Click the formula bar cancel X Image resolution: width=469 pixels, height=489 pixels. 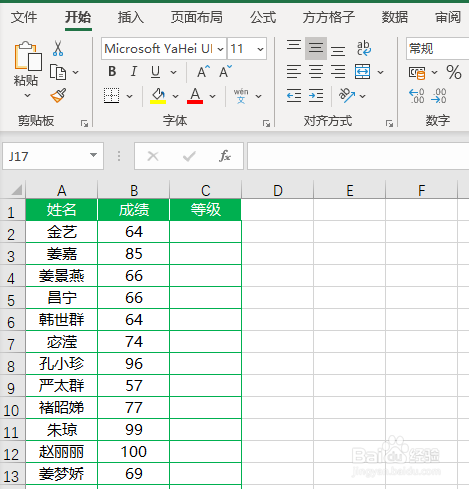tap(153, 156)
